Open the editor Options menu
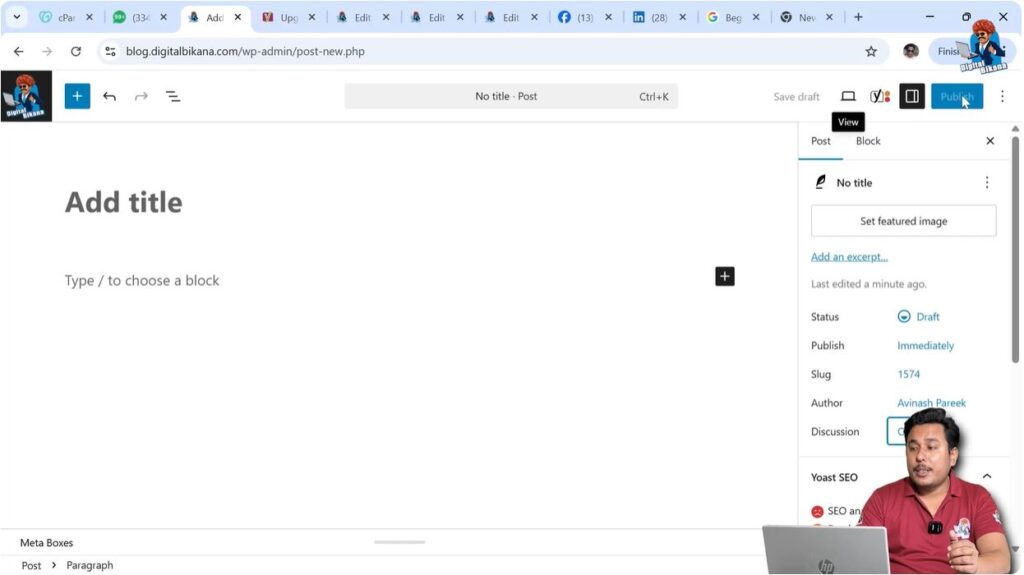 (1002, 97)
